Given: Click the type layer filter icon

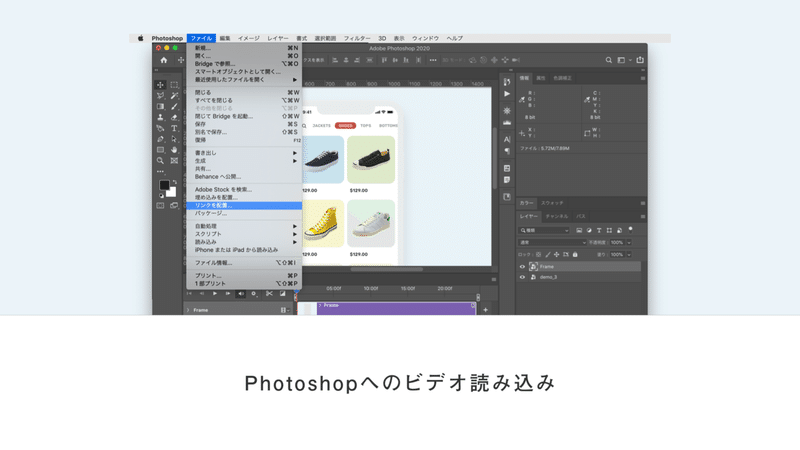Looking at the screenshot, I should [x=599, y=231].
